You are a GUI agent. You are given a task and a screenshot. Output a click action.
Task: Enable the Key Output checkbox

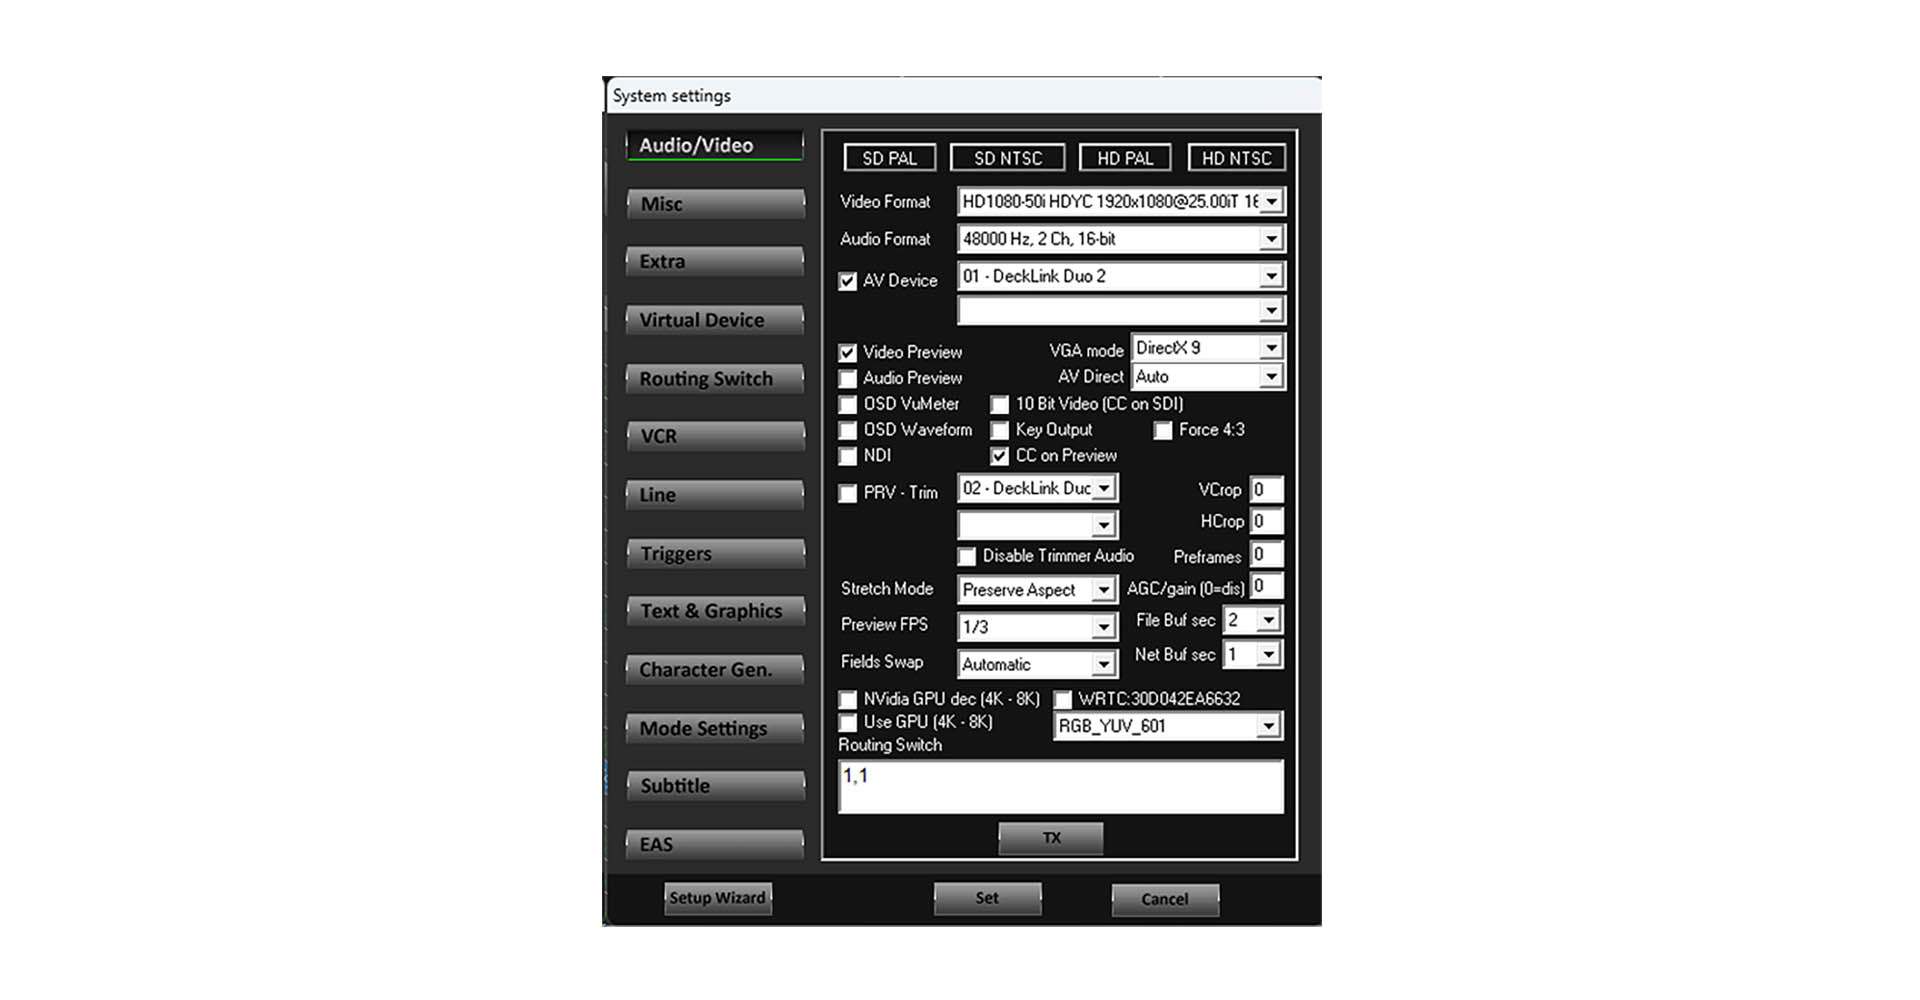pos(999,431)
